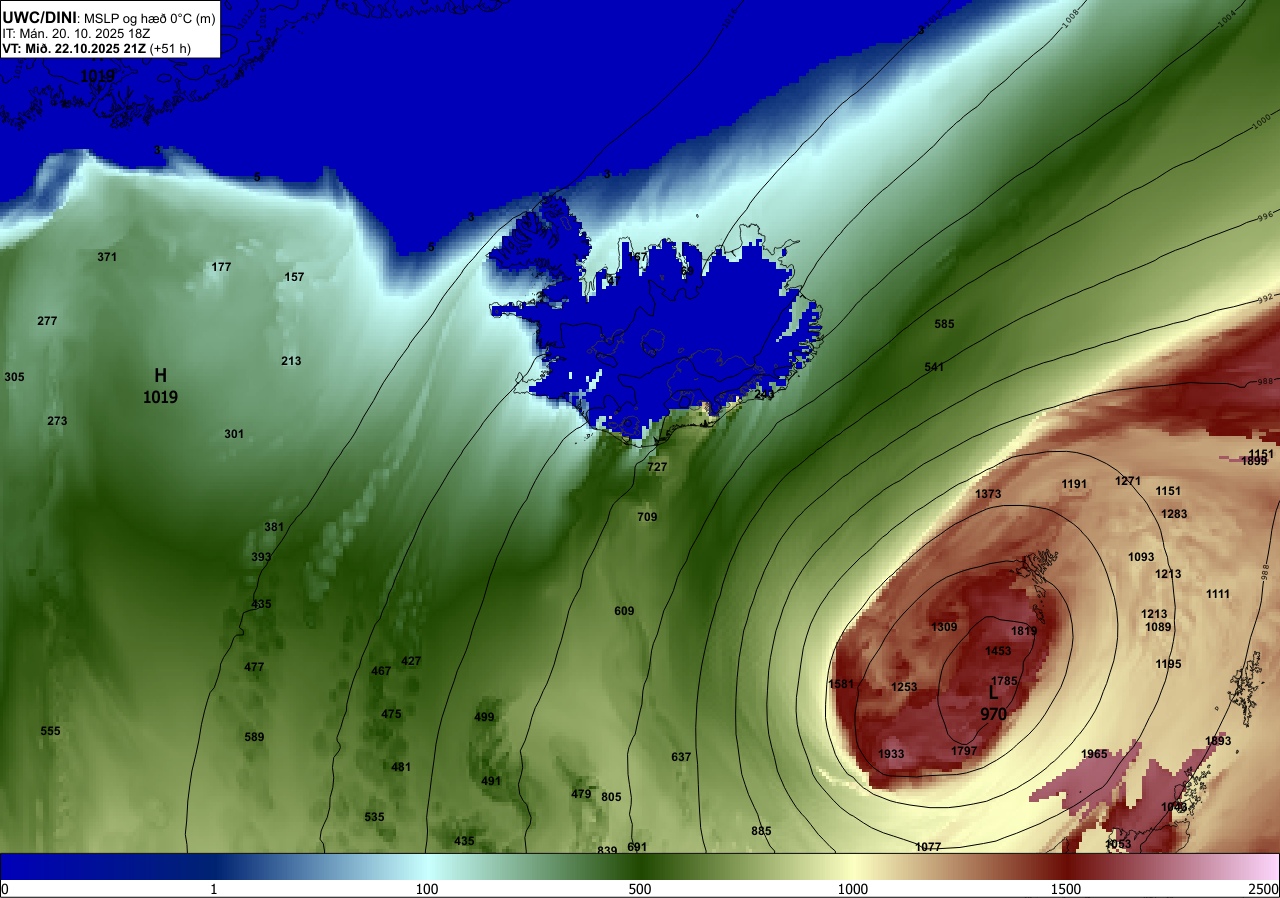Click the 381 height value
The image size is (1280, 898).
pos(274,527)
